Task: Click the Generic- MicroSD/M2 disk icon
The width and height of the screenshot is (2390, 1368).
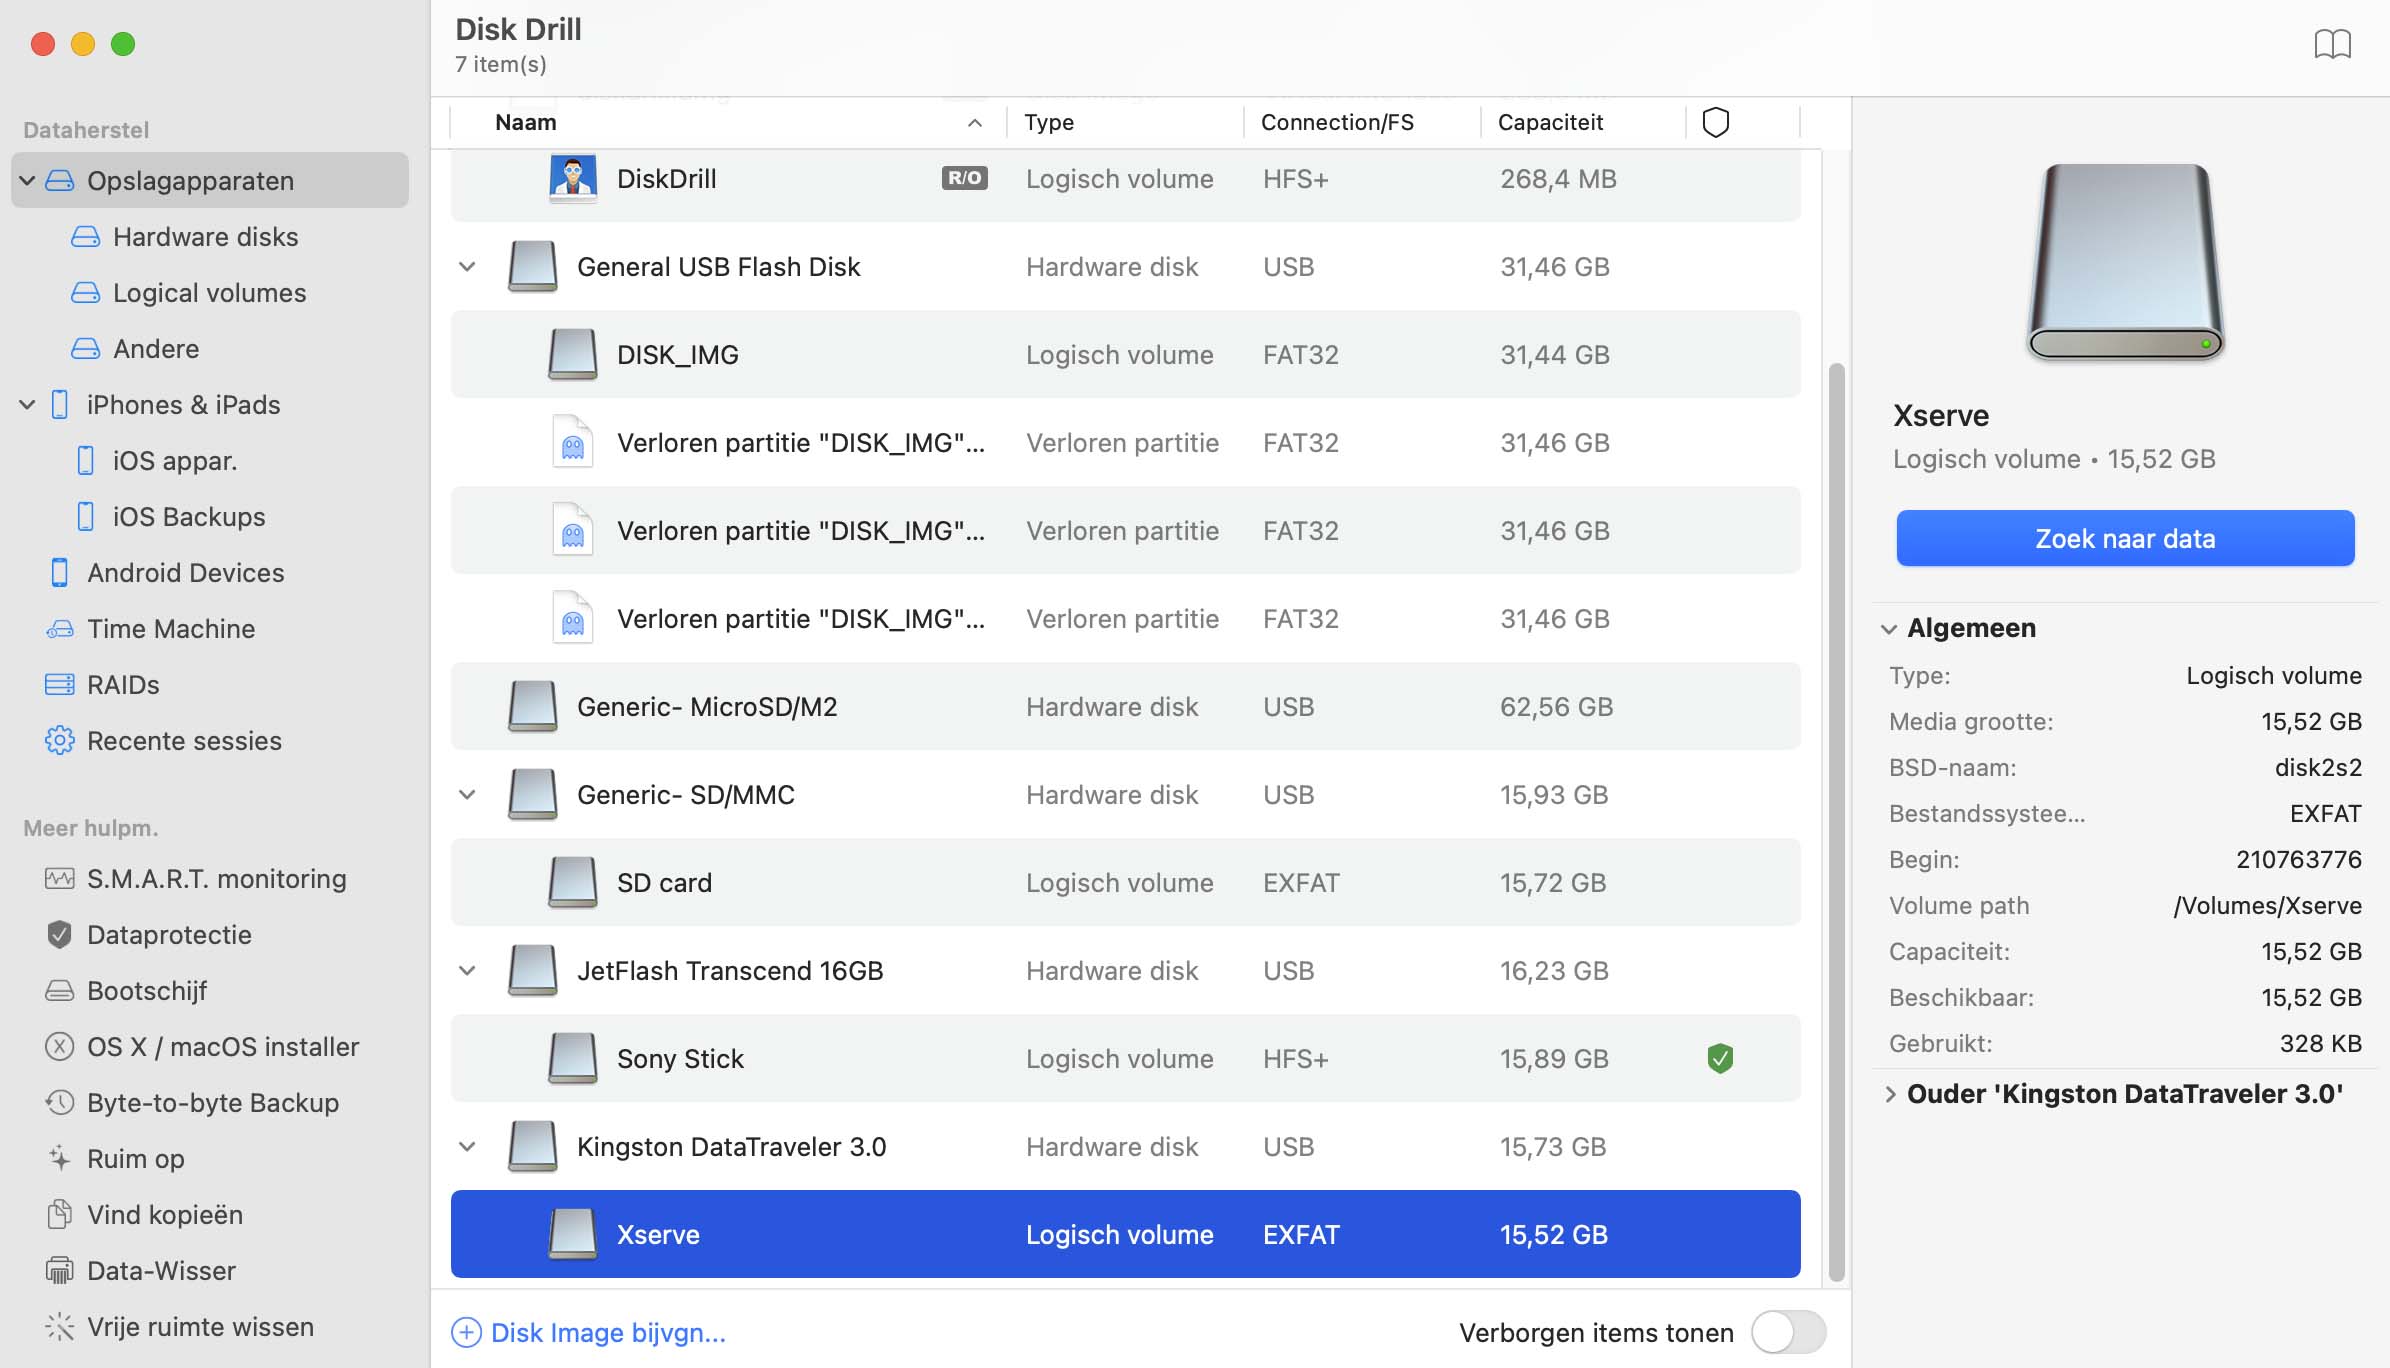Action: 533,707
